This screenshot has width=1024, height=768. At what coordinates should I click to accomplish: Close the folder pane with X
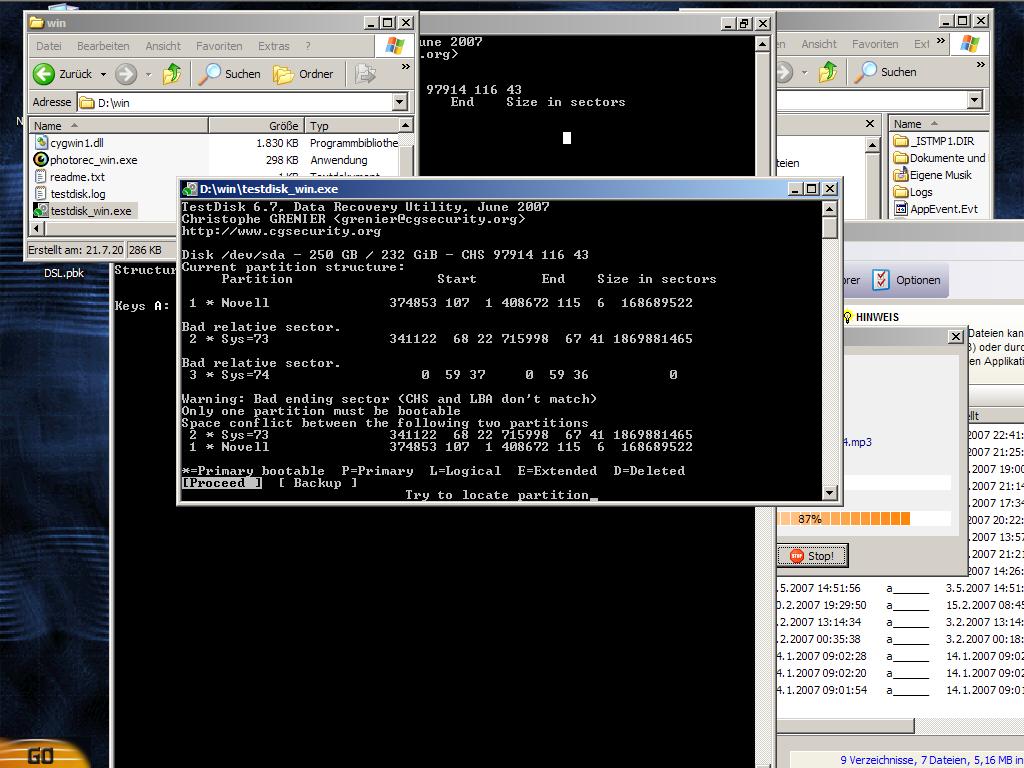click(870, 123)
